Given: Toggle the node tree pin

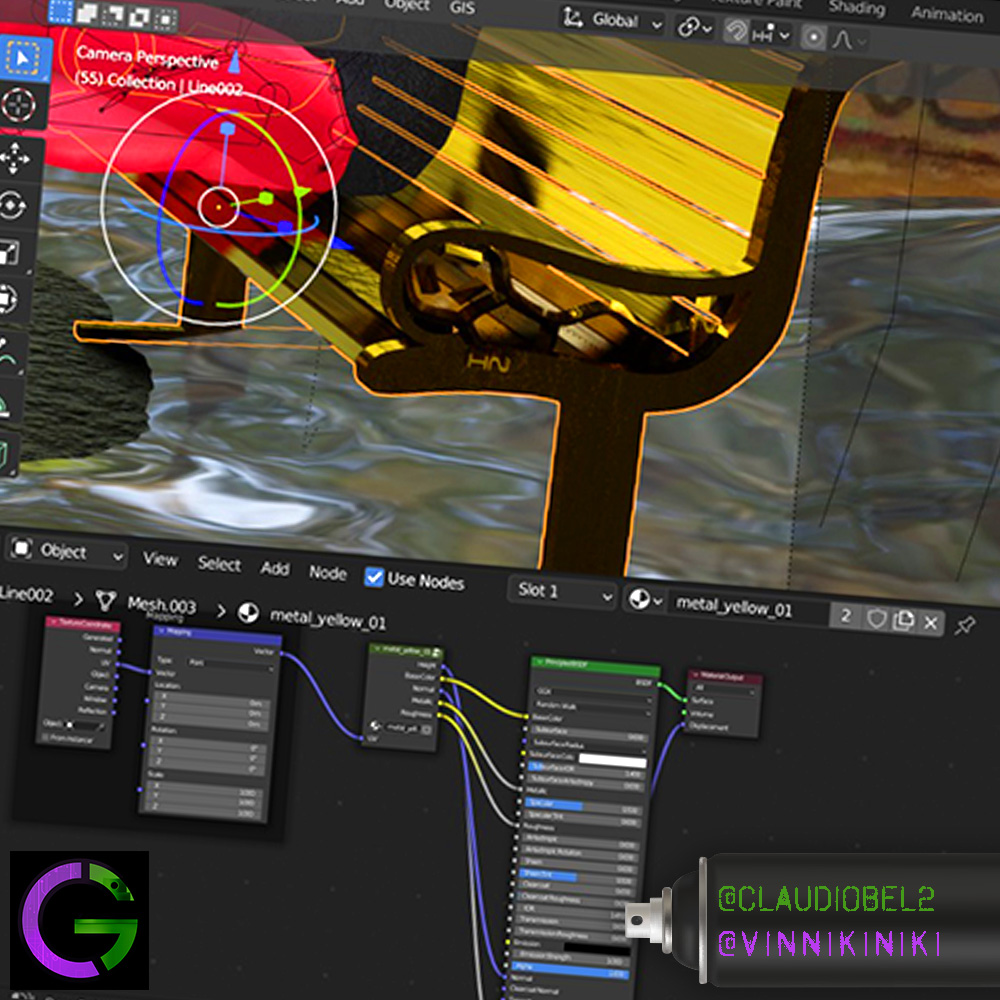Looking at the screenshot, I should tap(964, 626).
